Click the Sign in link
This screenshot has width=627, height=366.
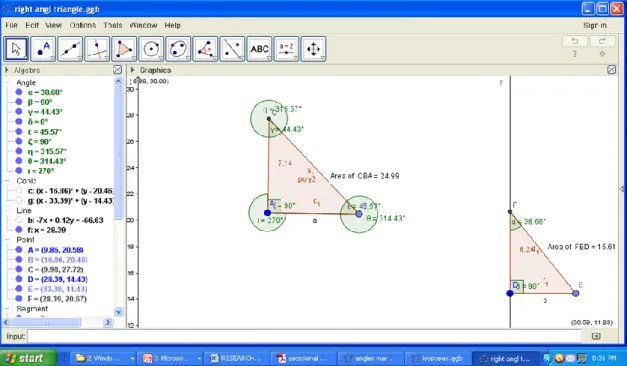coord(595,25)
